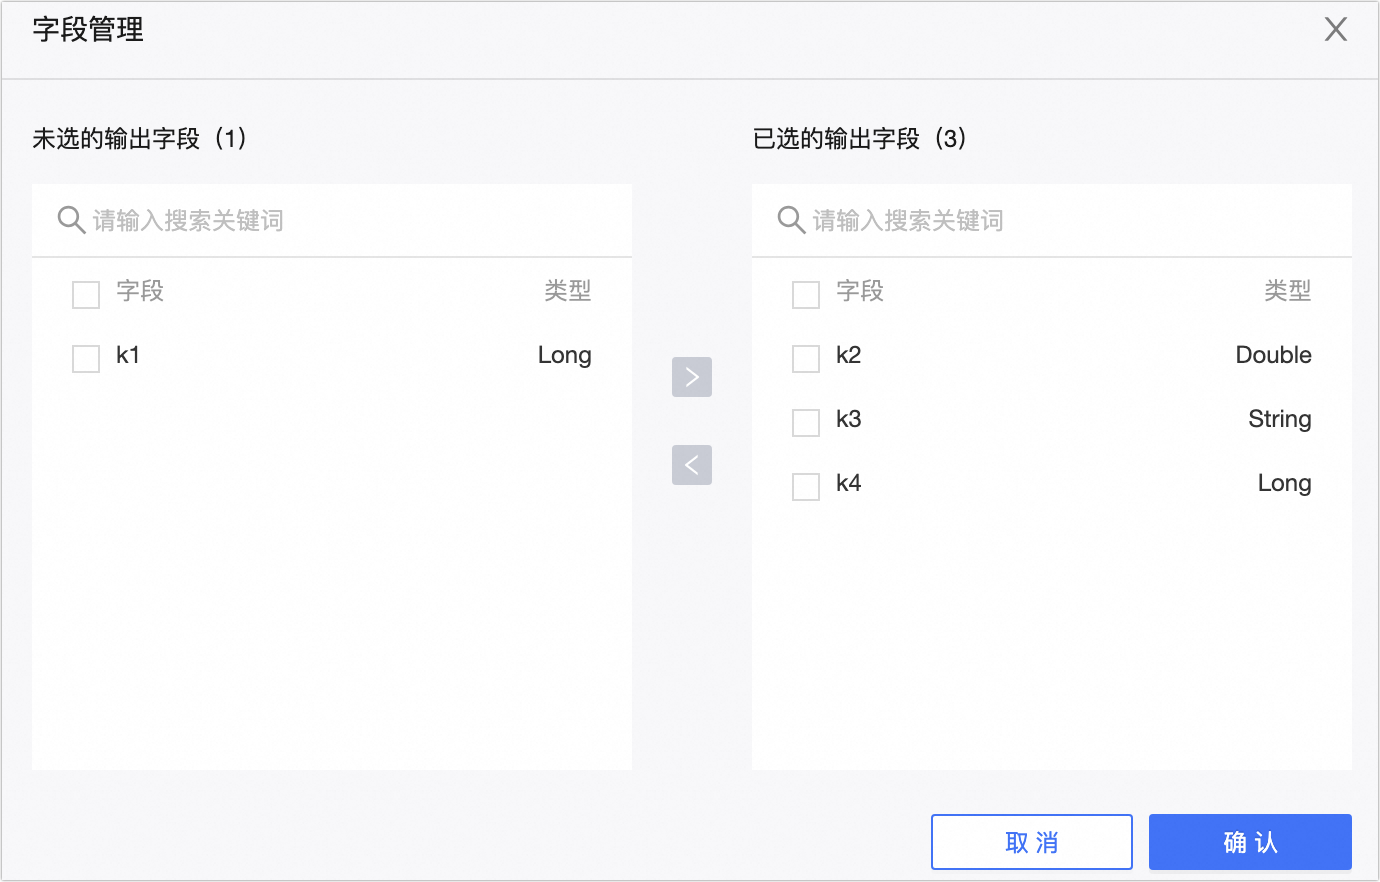Check the k4 field checkbox
1380x882 pixels.
point(806,487)
